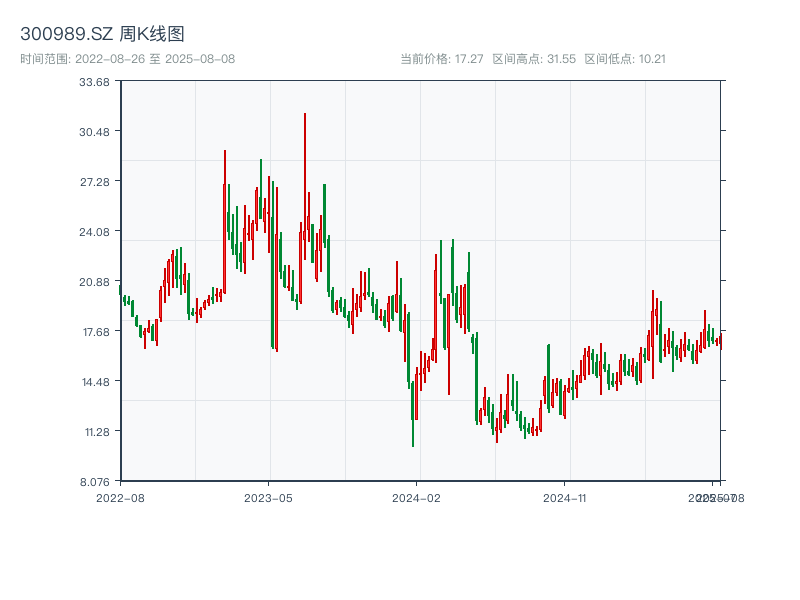
Task: Click the 2024-02 x-axis date label
Action: [x=417, y=497]
